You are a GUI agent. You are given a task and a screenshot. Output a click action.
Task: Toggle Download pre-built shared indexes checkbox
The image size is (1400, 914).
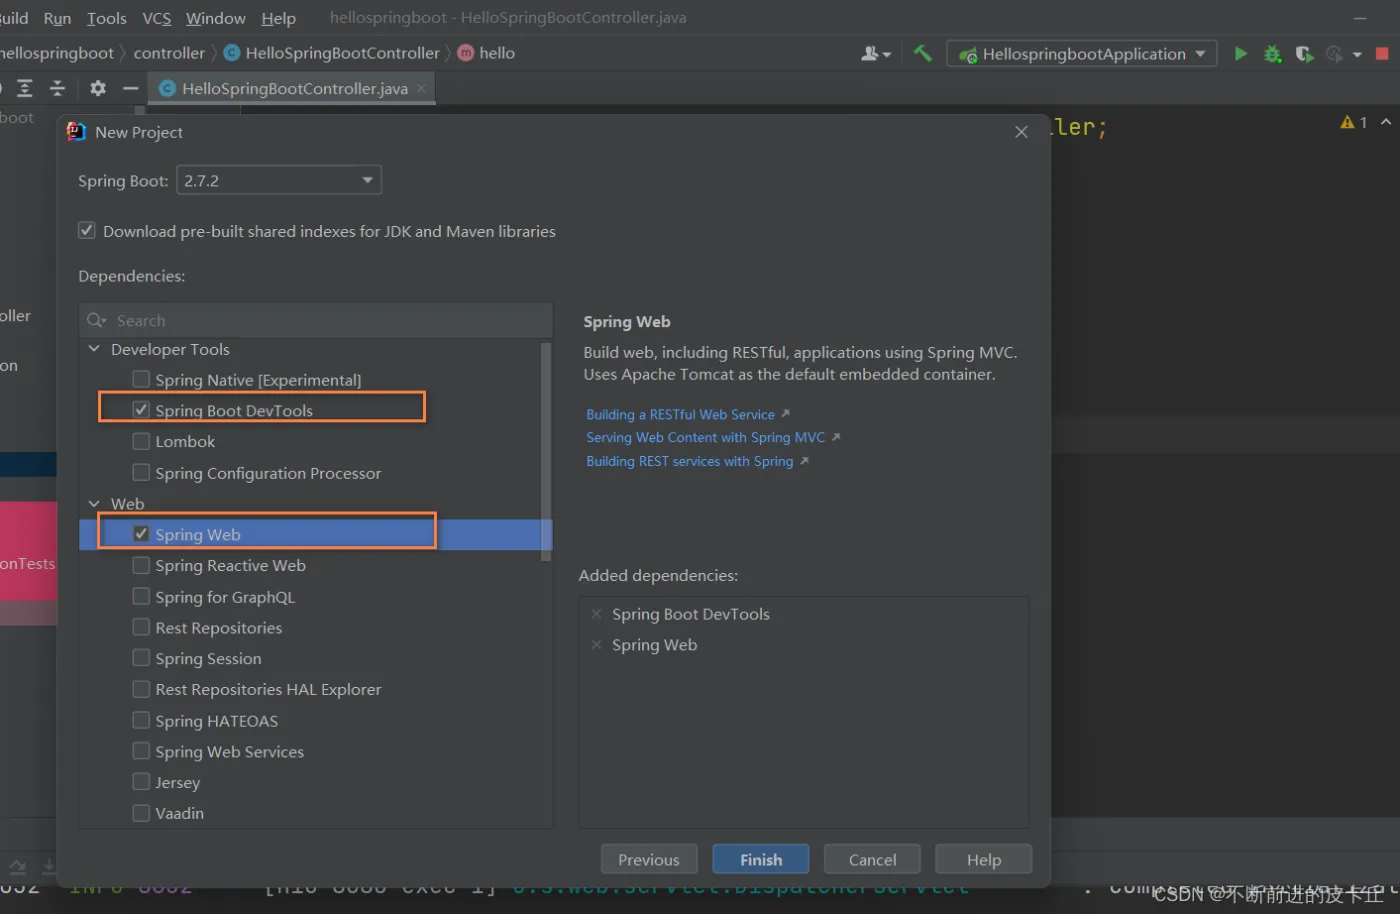87,231
